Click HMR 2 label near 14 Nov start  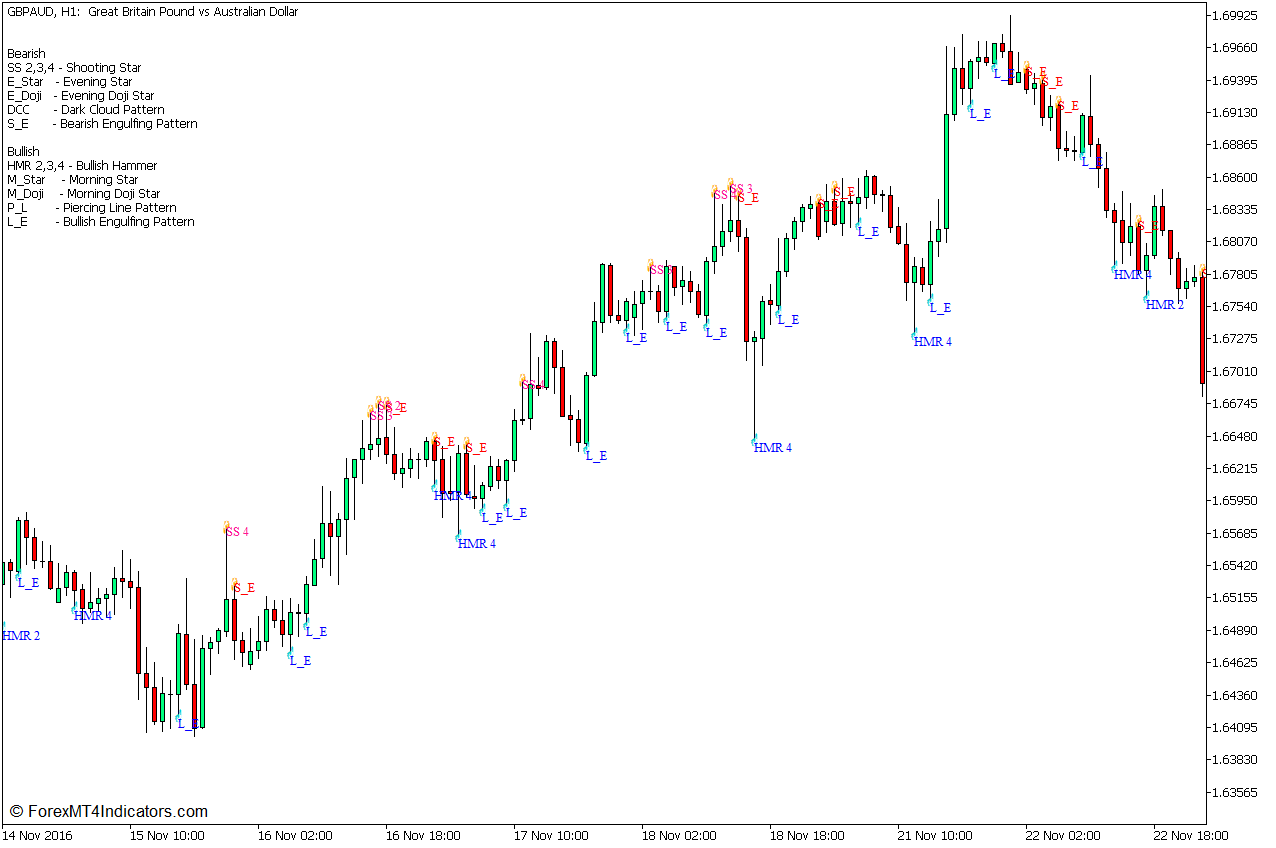pyautogui.click(x=21, y=636)
